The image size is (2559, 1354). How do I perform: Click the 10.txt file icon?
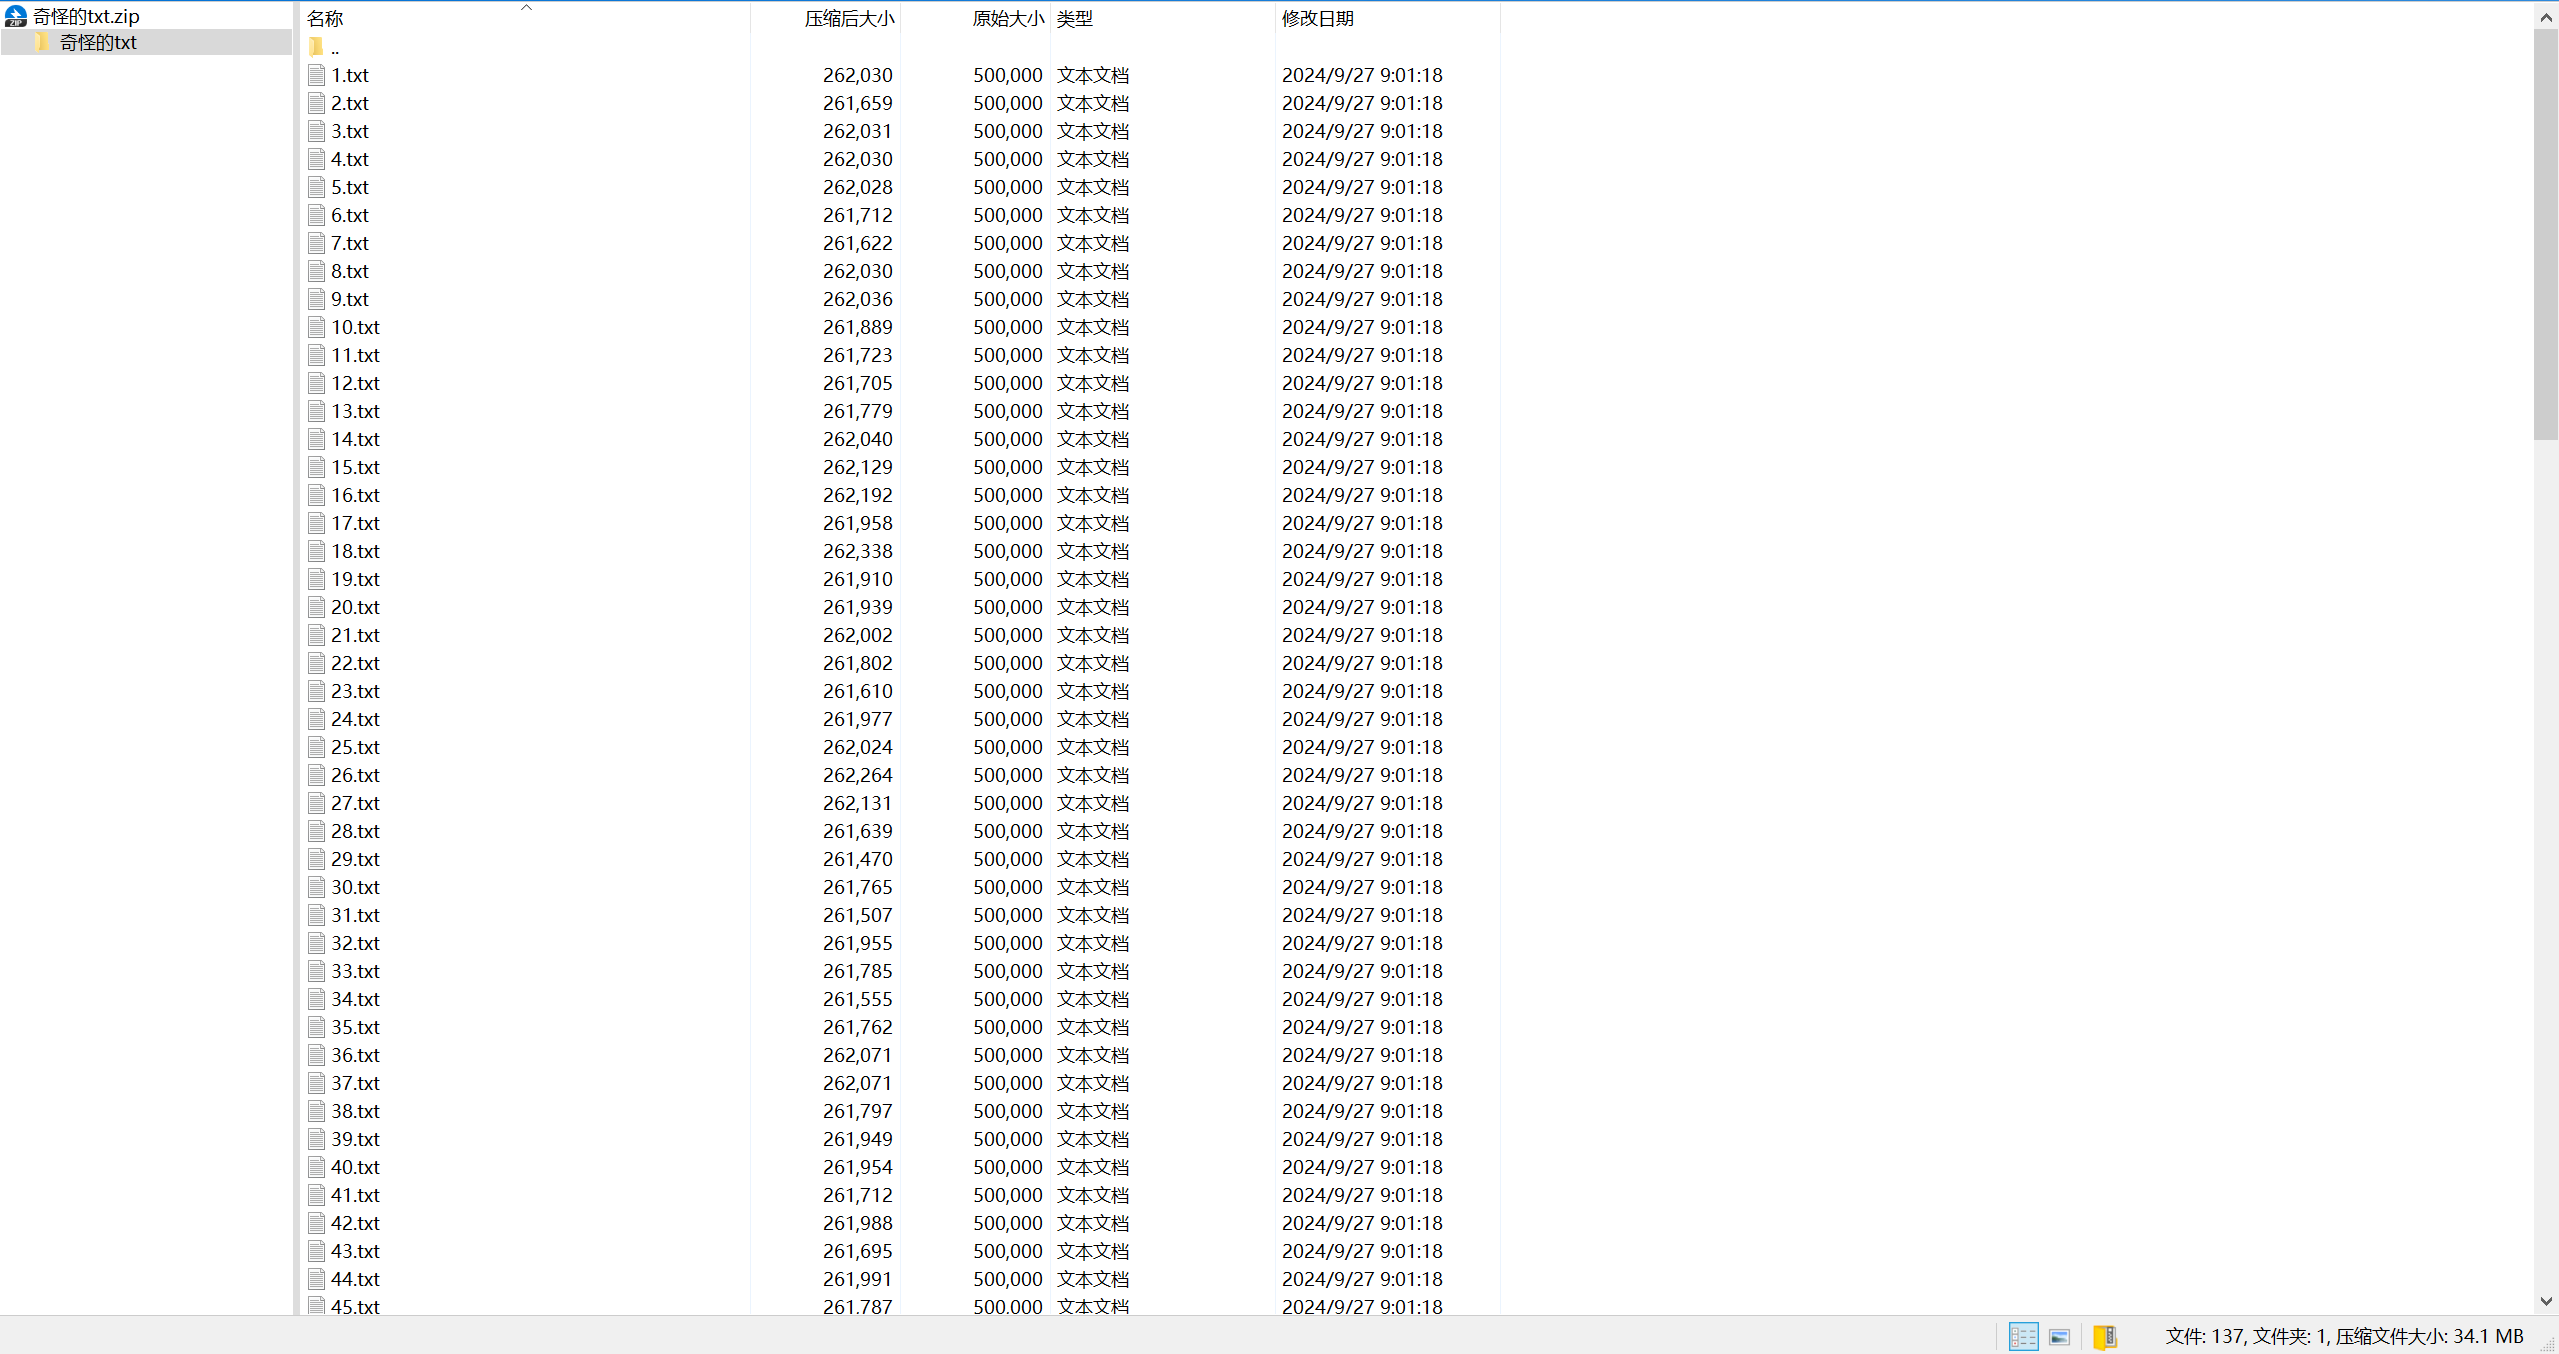[317, 327]
